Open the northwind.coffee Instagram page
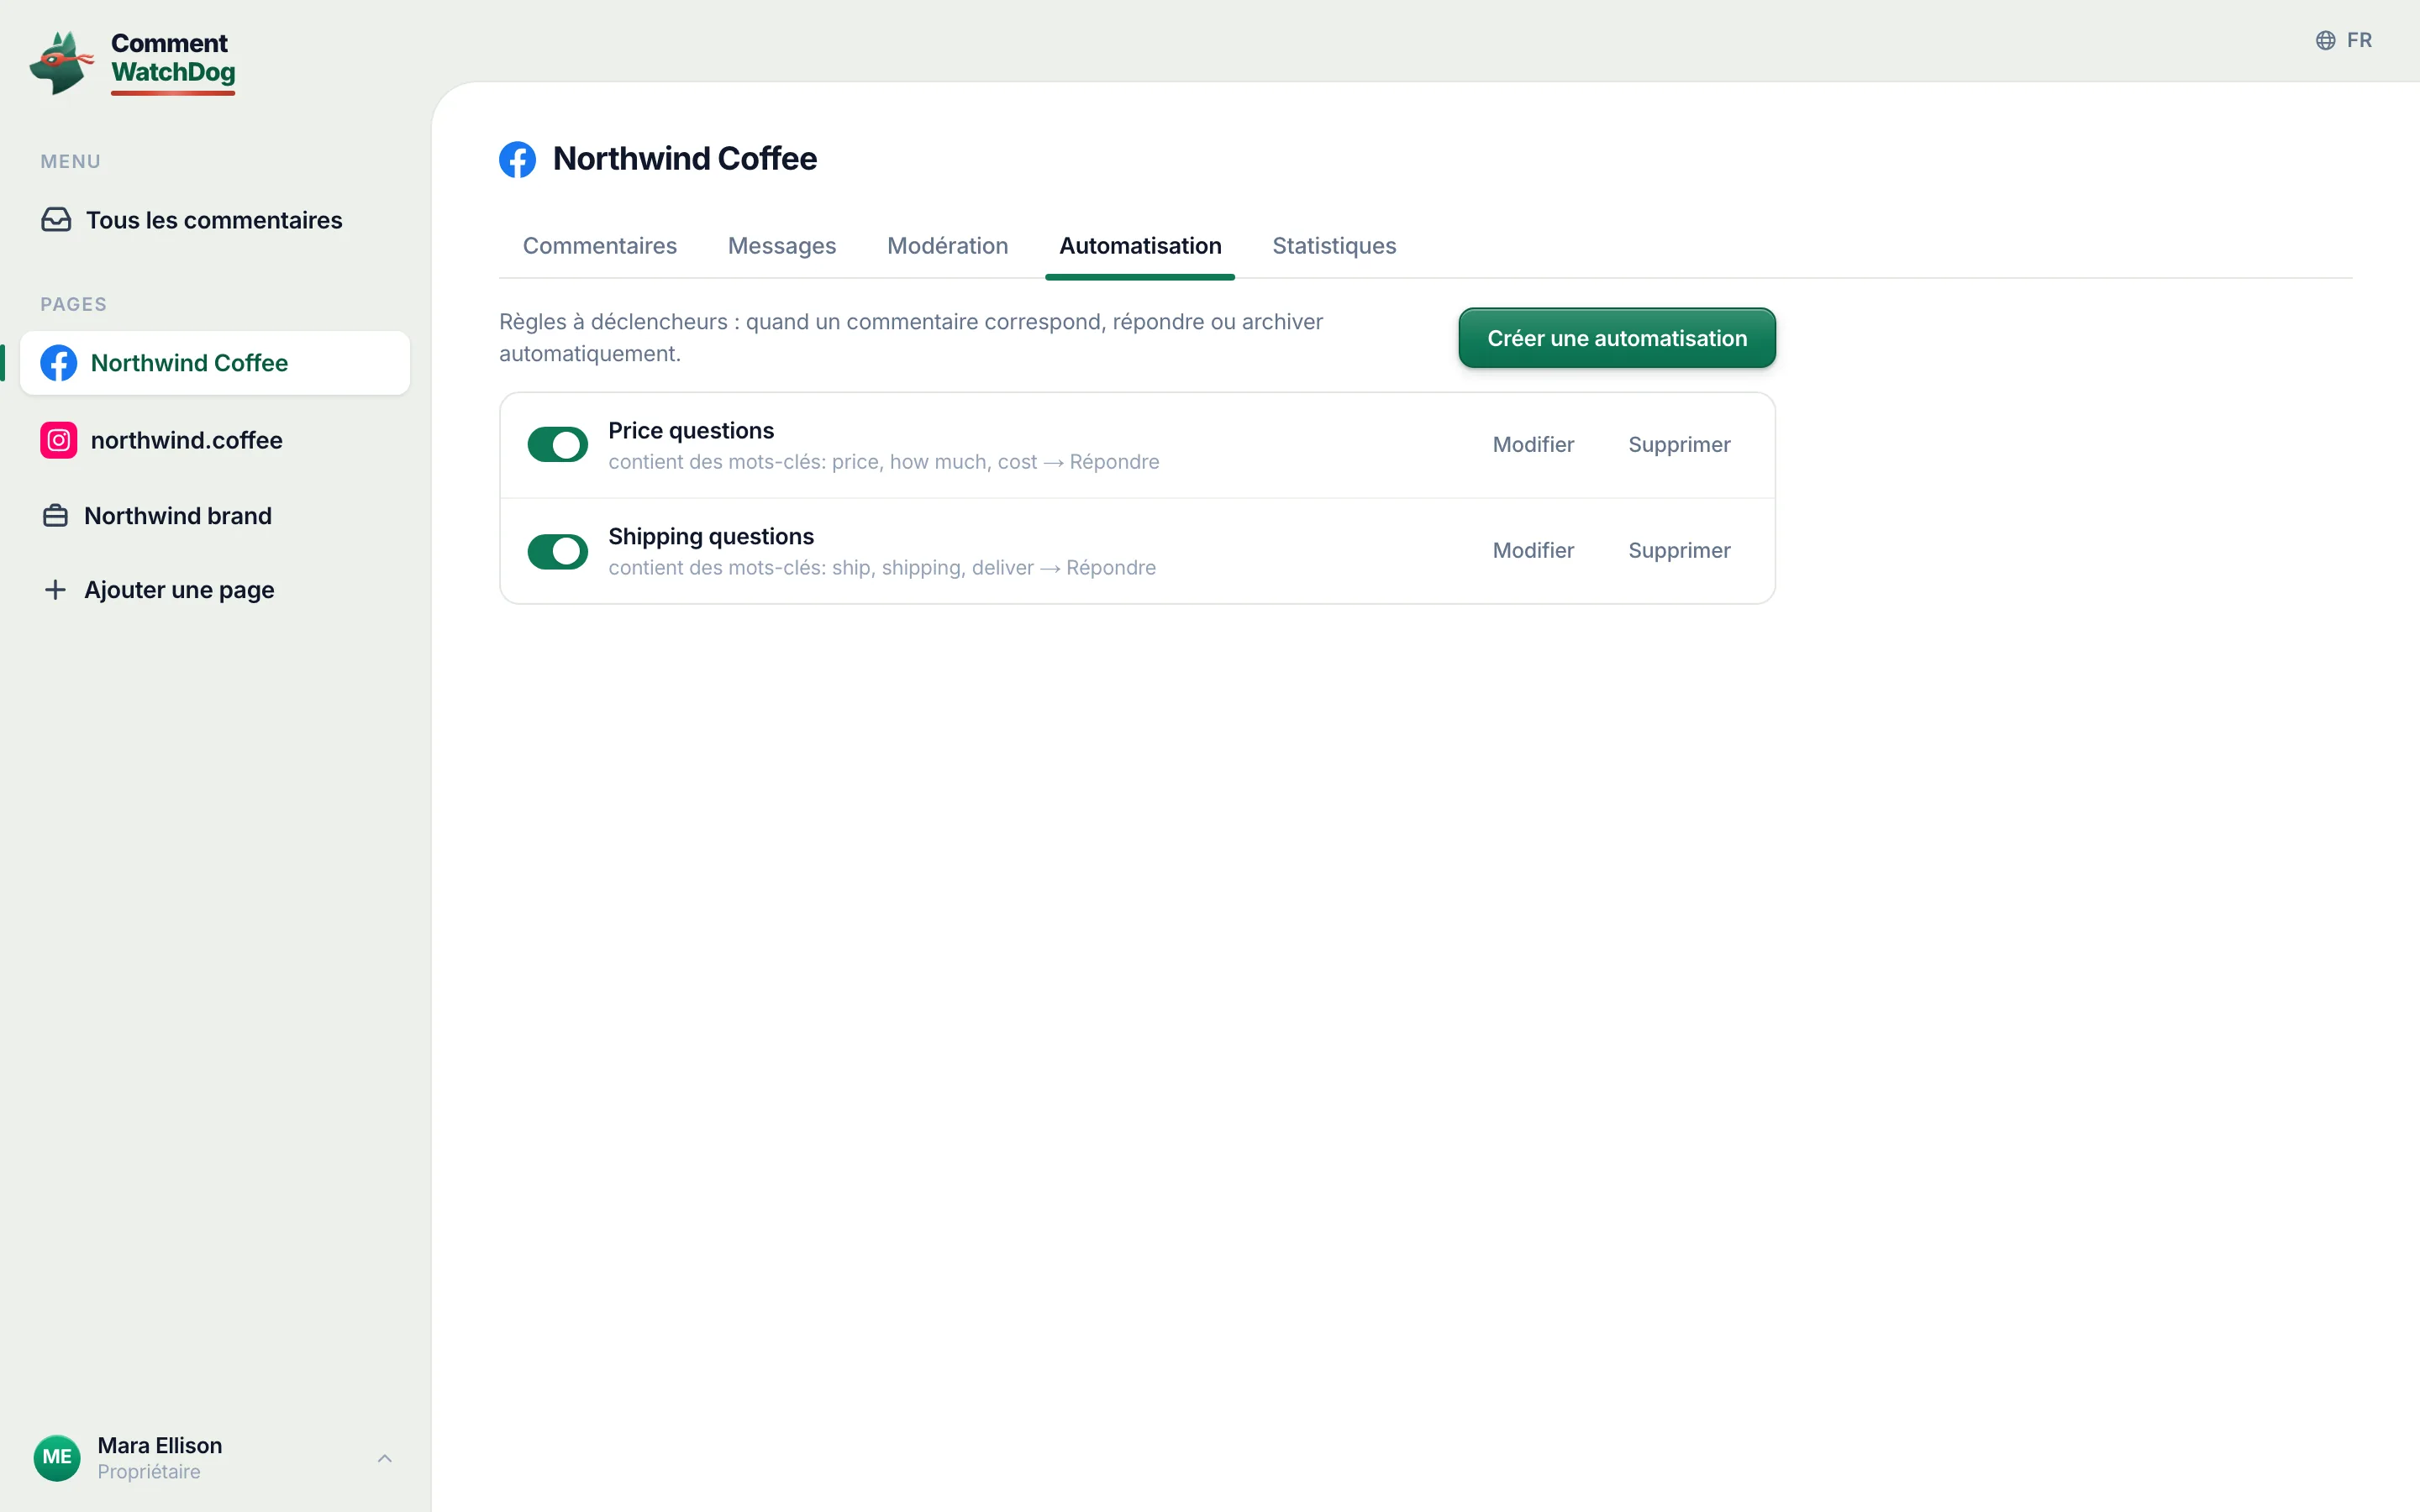This screenshot has width=2420, height=1512. tap(215, 440)
